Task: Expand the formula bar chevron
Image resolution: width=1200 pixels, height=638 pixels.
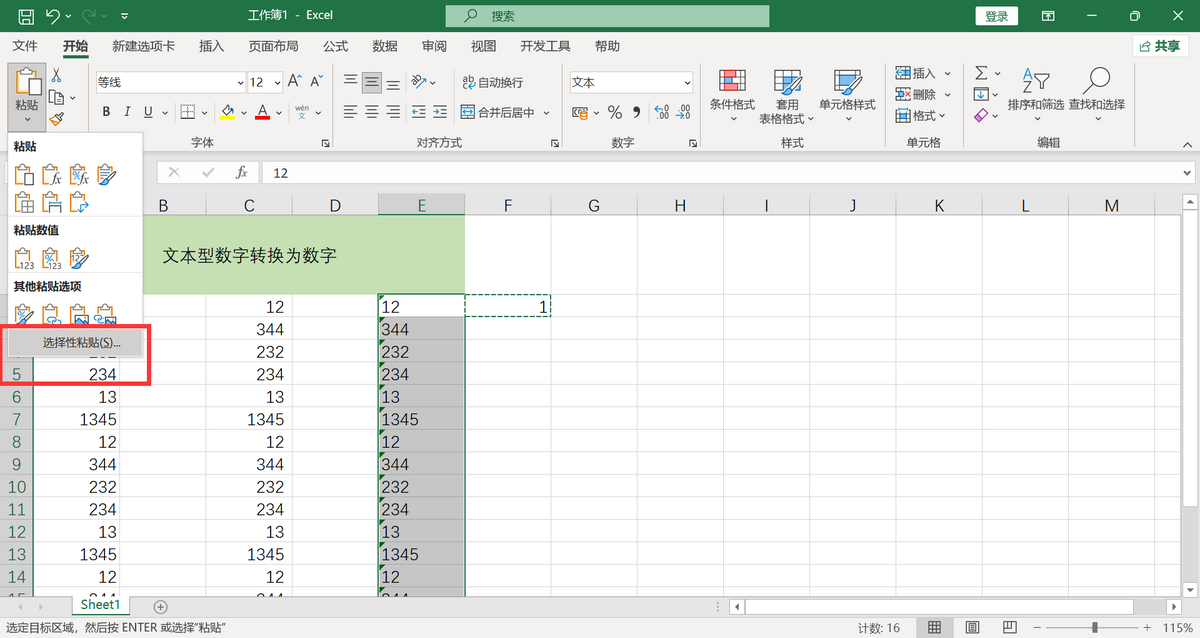Action: coord(1187,172)
